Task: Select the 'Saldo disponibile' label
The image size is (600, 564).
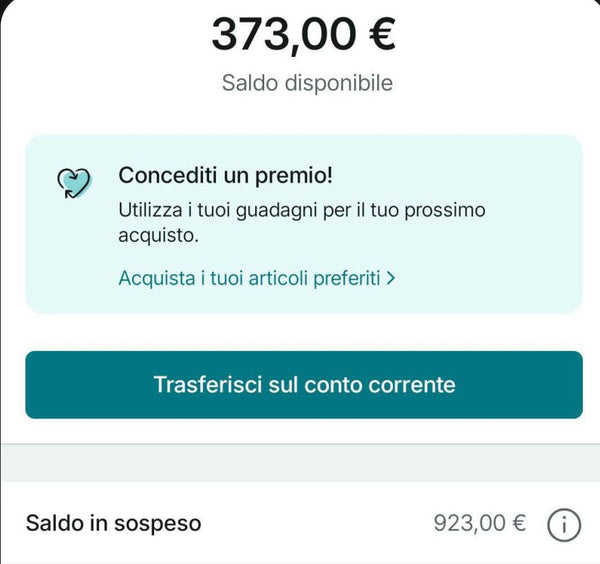Action: [x=307, y=83]
